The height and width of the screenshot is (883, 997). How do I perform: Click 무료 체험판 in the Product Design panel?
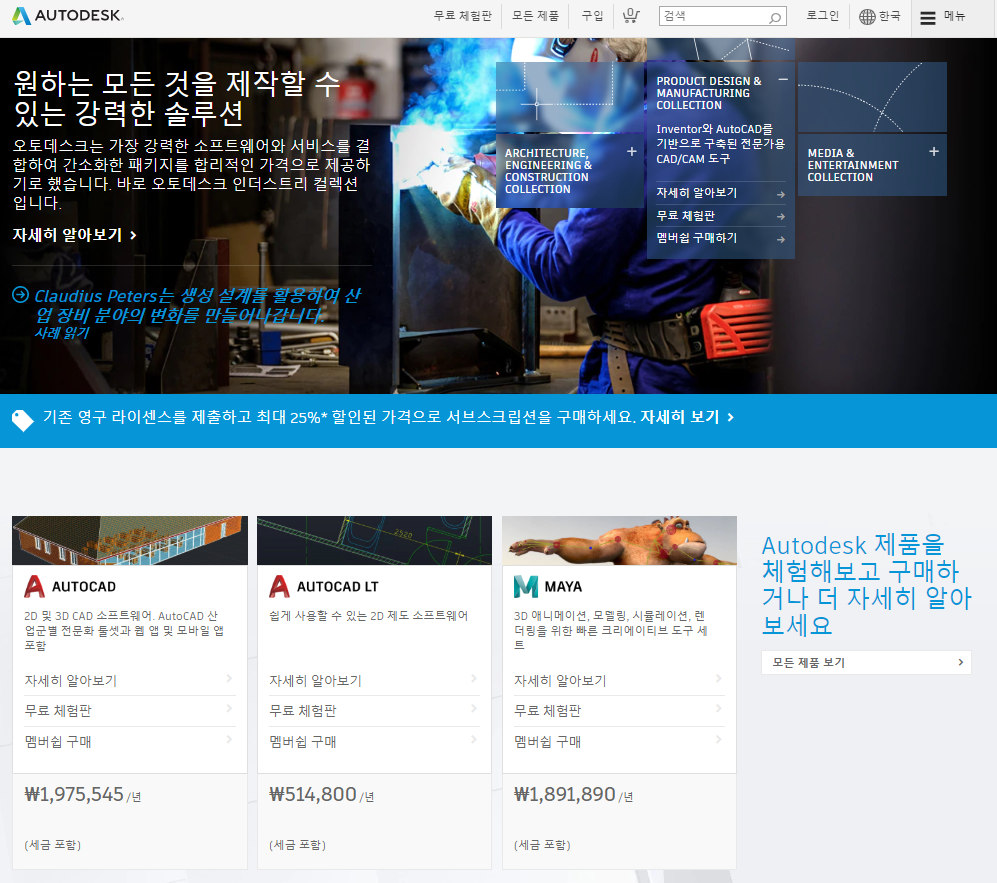pyautogui.click(x=685, y=216)
